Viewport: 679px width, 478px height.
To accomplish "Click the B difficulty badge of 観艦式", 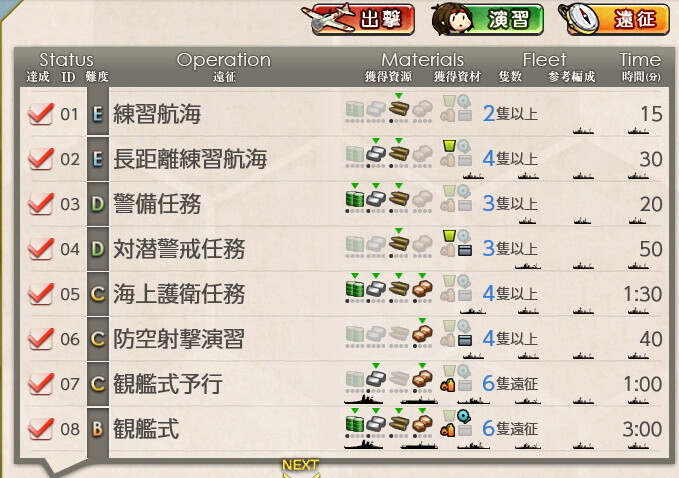I will click(x=98, y=429).
